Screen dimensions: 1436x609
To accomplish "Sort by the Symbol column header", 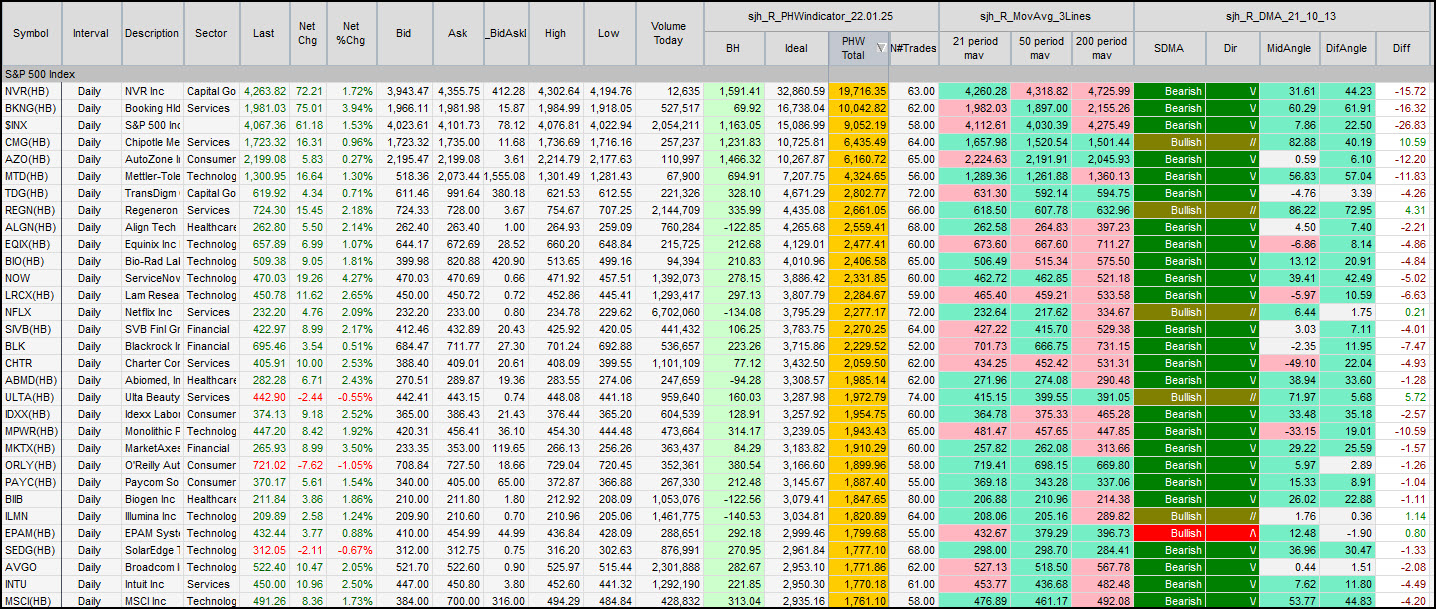I will pos(31,33).
